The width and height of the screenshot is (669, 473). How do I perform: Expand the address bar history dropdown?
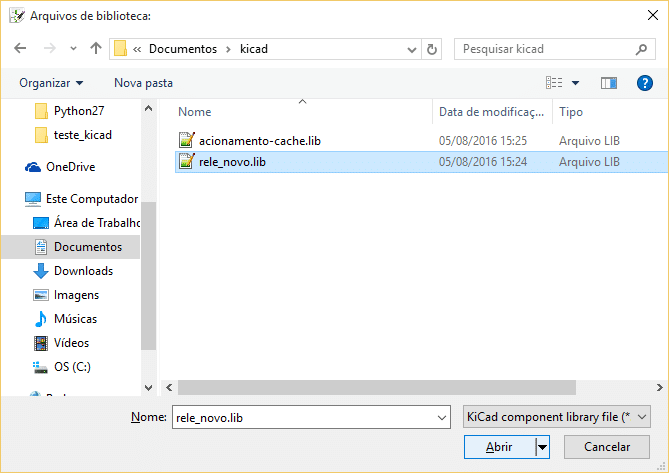pyautogui.click(x=412, y=49)
